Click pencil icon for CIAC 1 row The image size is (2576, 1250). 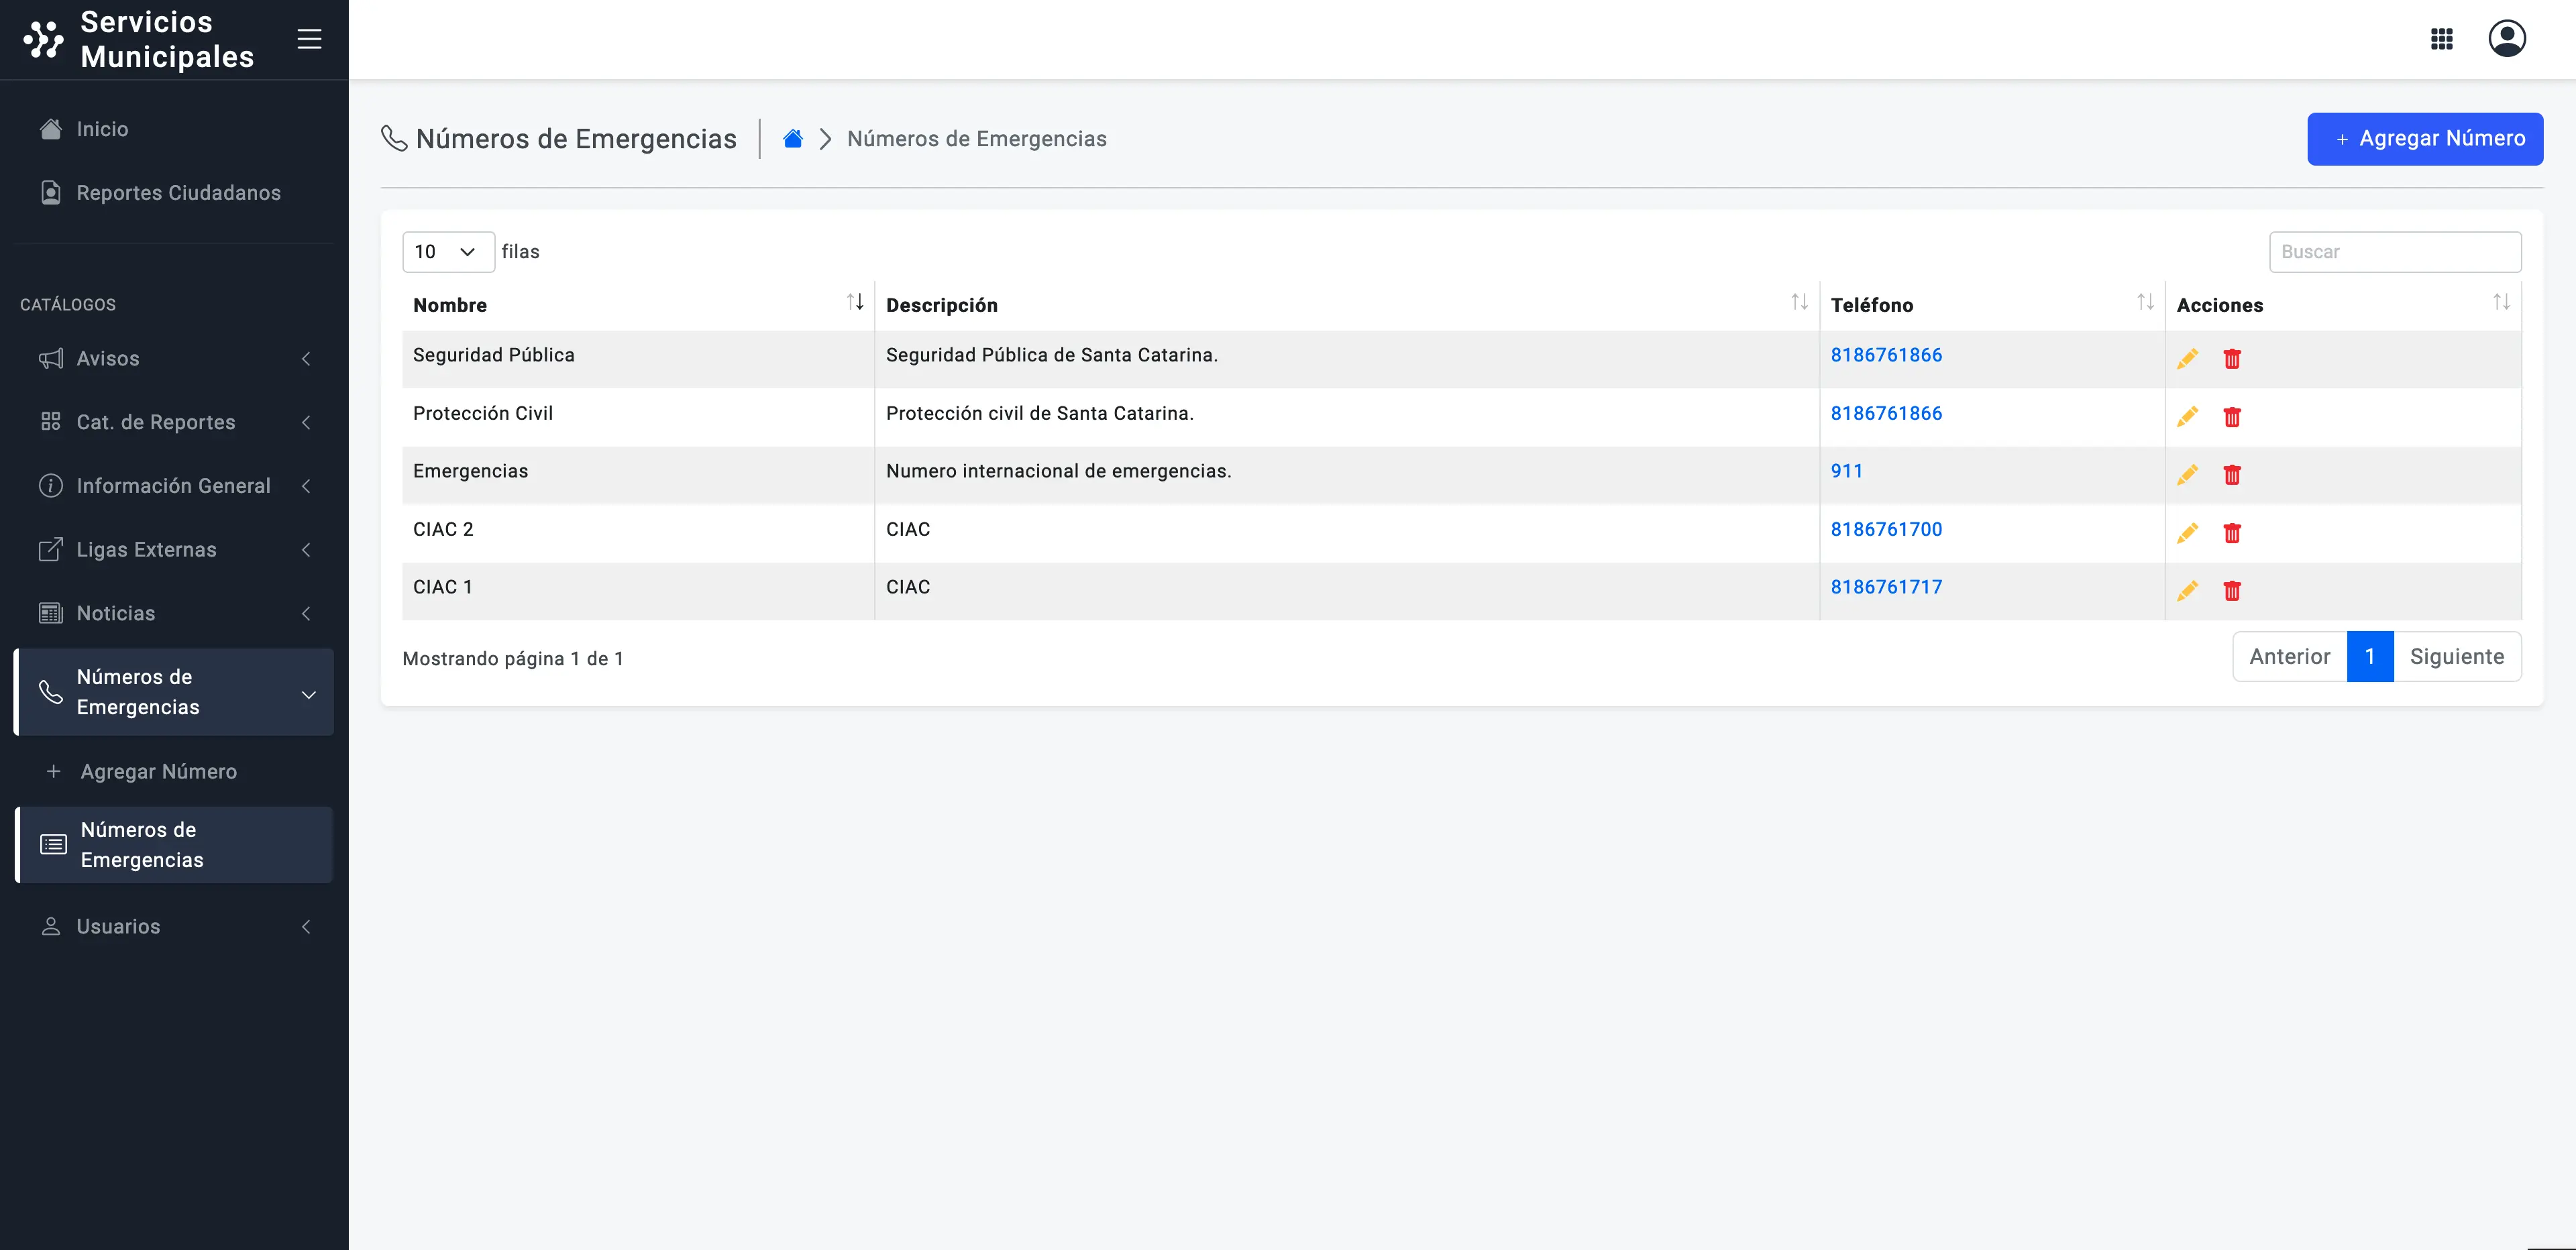click(2187, 591)
